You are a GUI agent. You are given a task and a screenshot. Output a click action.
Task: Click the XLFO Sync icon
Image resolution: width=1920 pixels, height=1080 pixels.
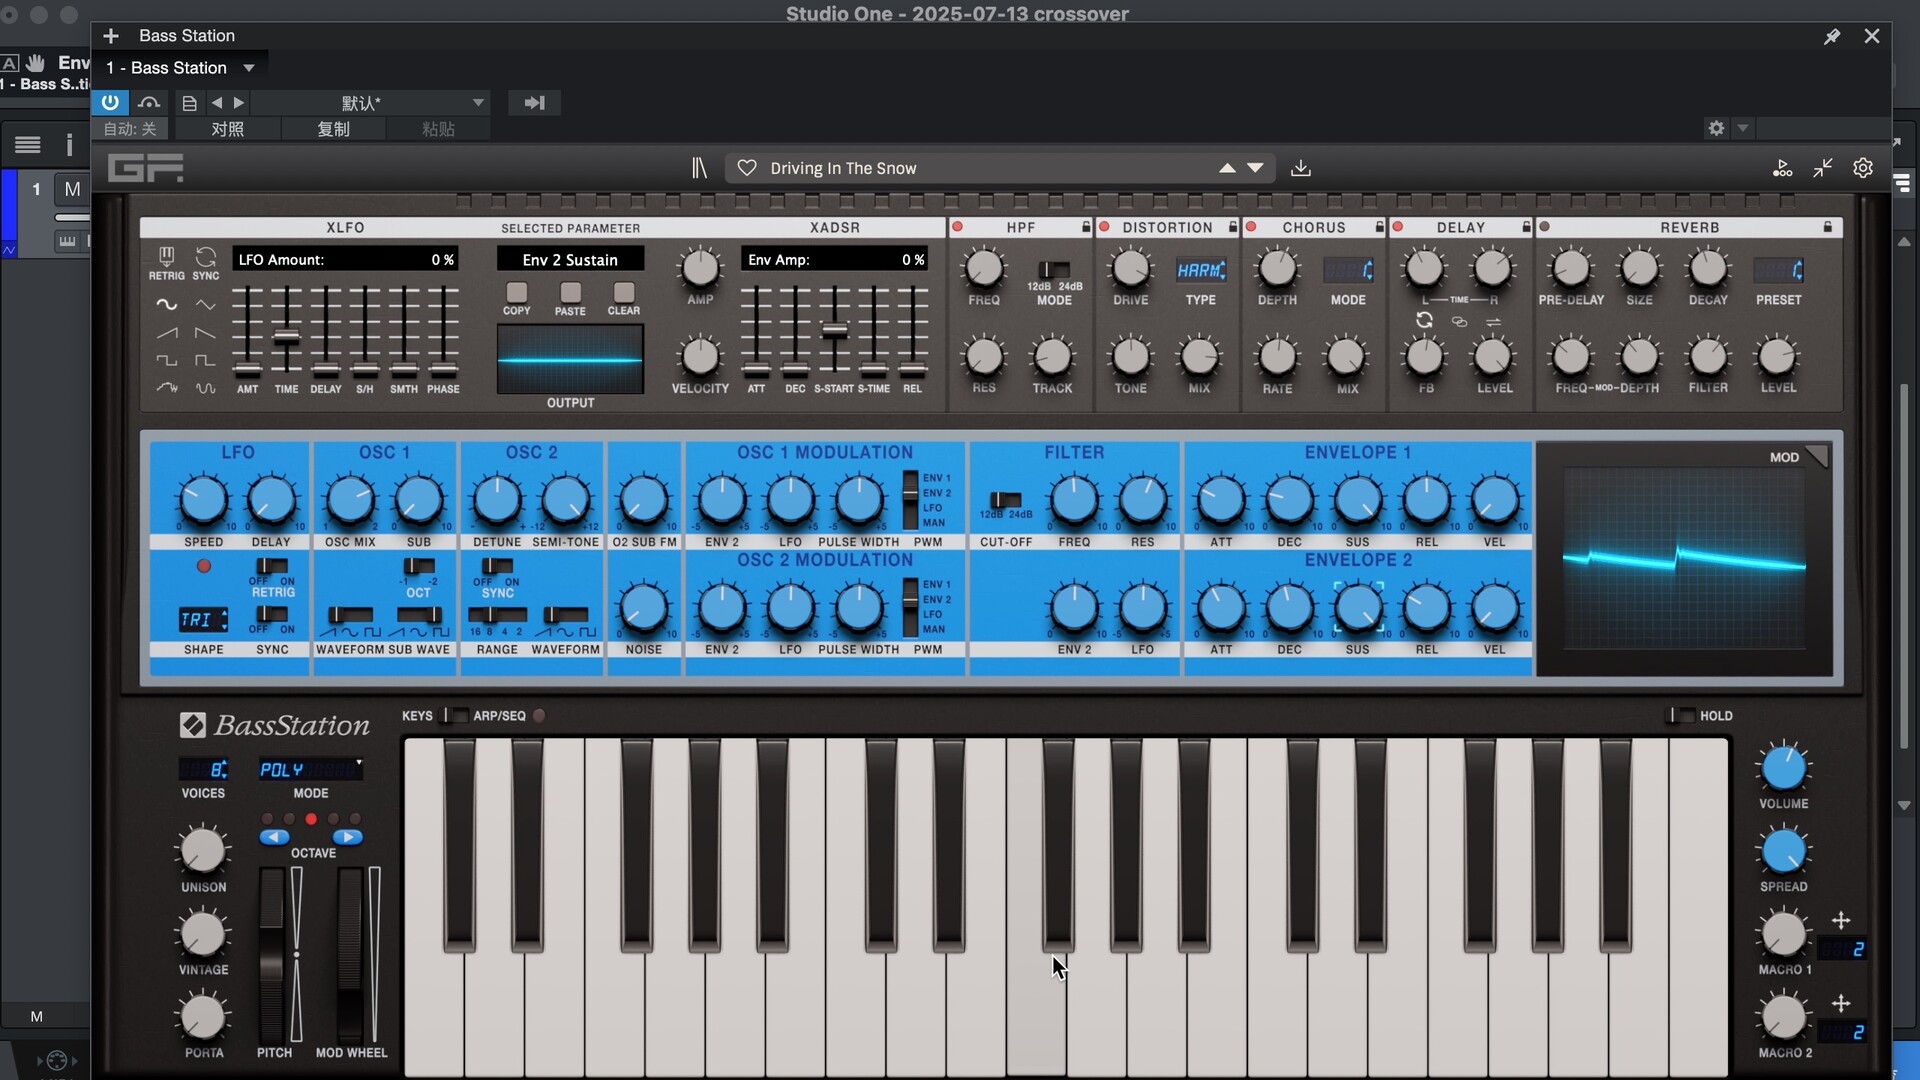point(205,257)
